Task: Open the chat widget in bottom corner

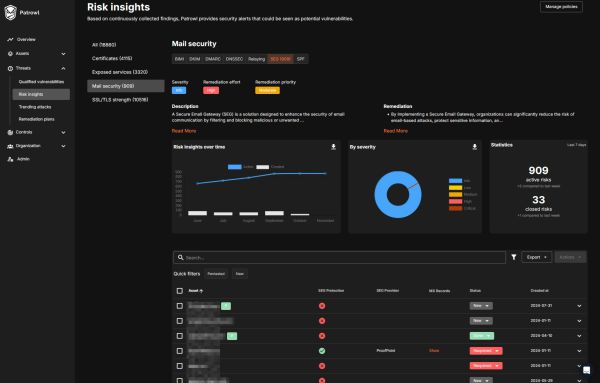Action: [x=586, y=370]
